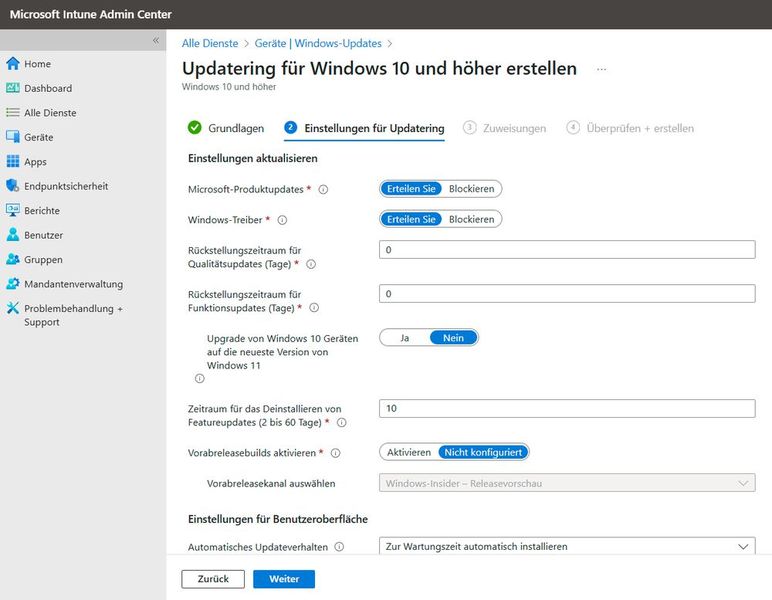Click info icon for Funktionsupdates deferral
772x600 pixels.
pos(314,308)
